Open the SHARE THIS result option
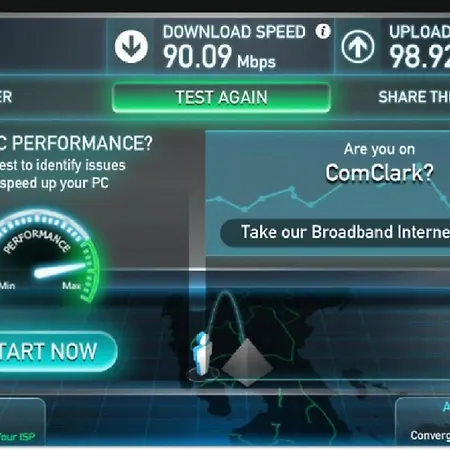Screen dimensions: 450x450 tap(414, 97)
